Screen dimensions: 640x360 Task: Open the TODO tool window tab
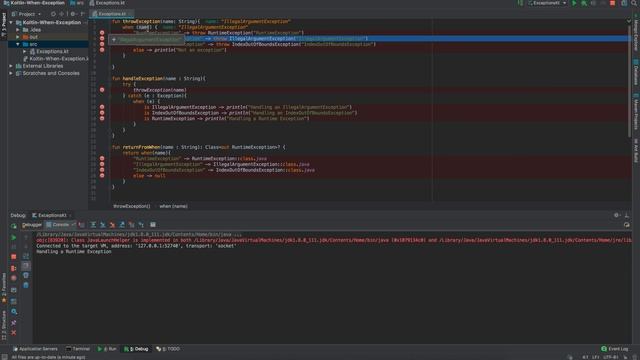point(168,349)
